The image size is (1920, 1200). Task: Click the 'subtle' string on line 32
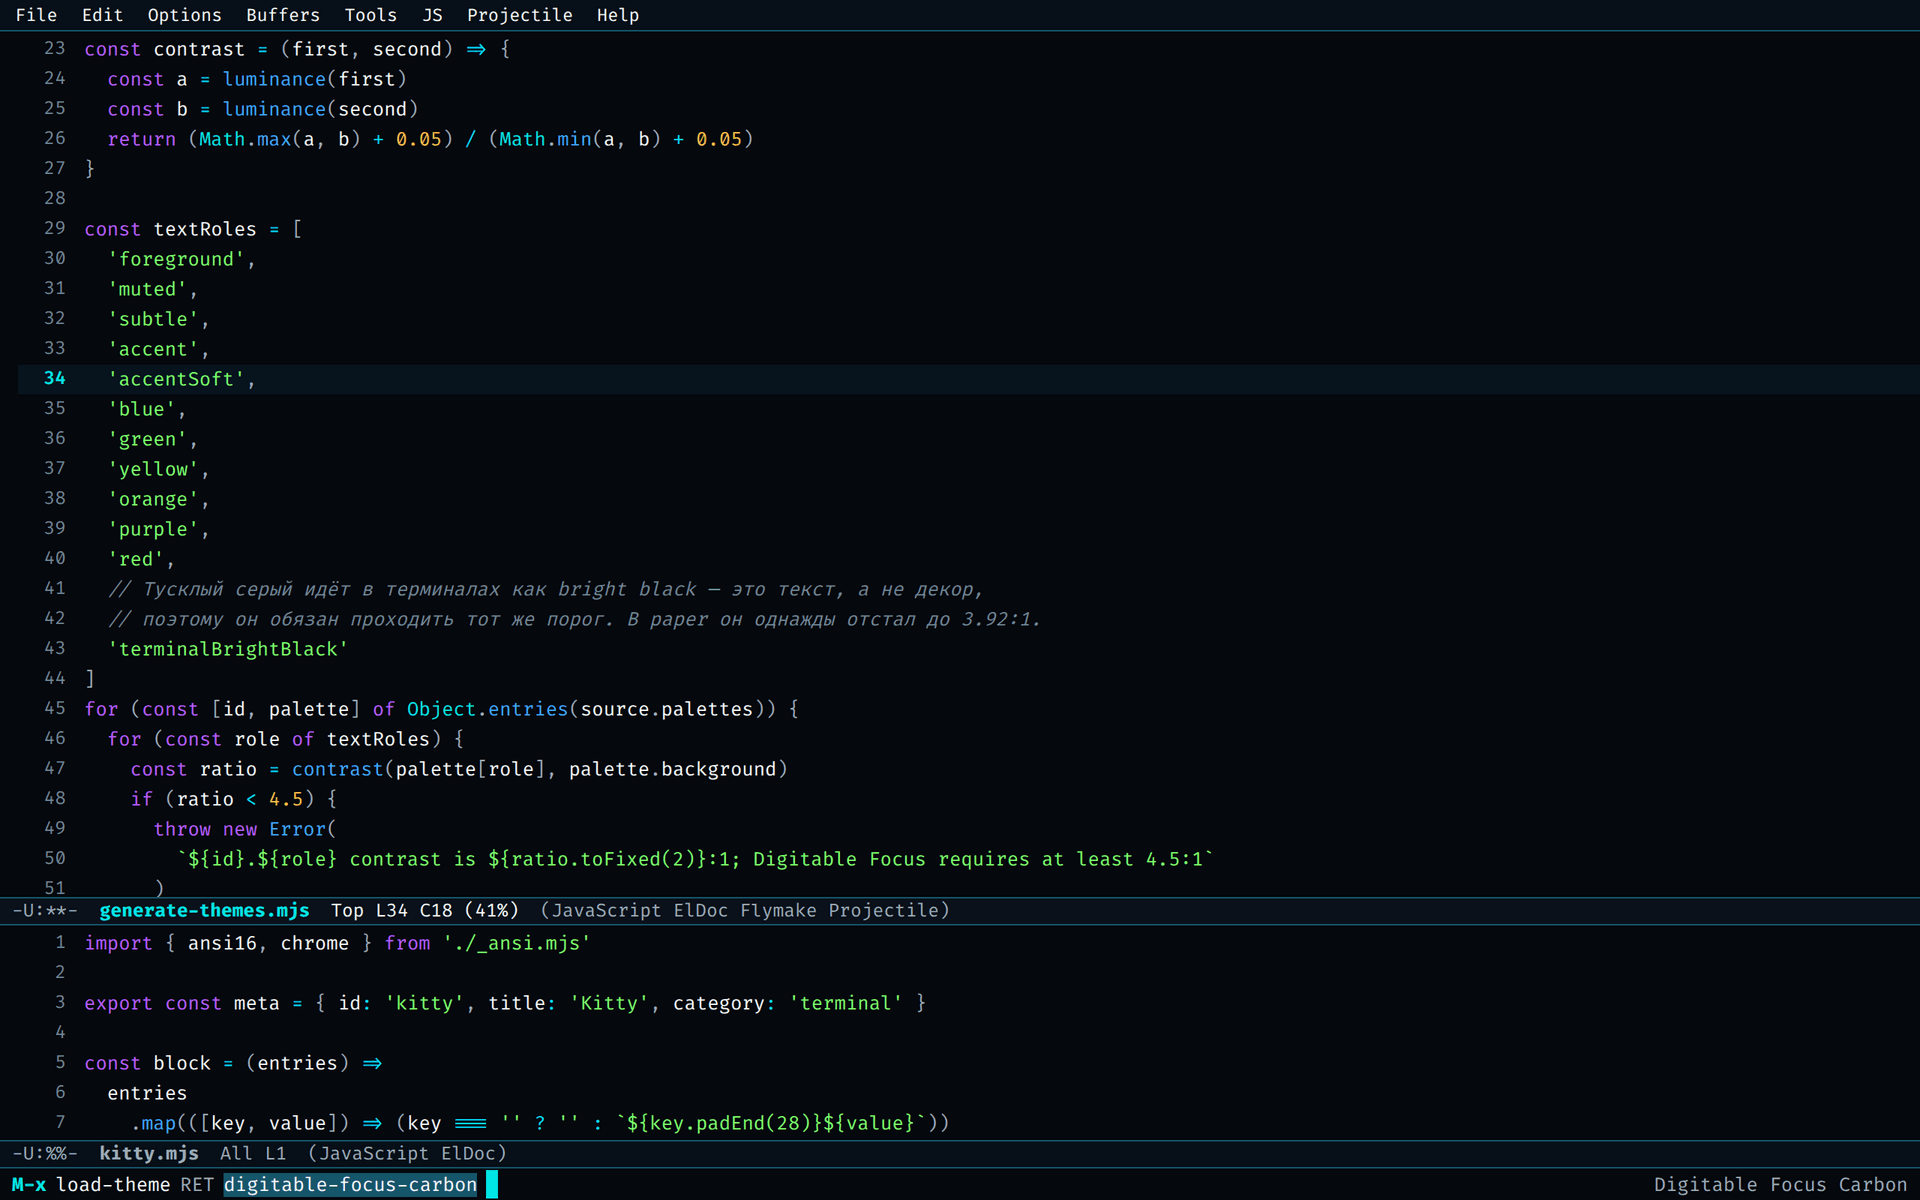click(x=153, y=319)
